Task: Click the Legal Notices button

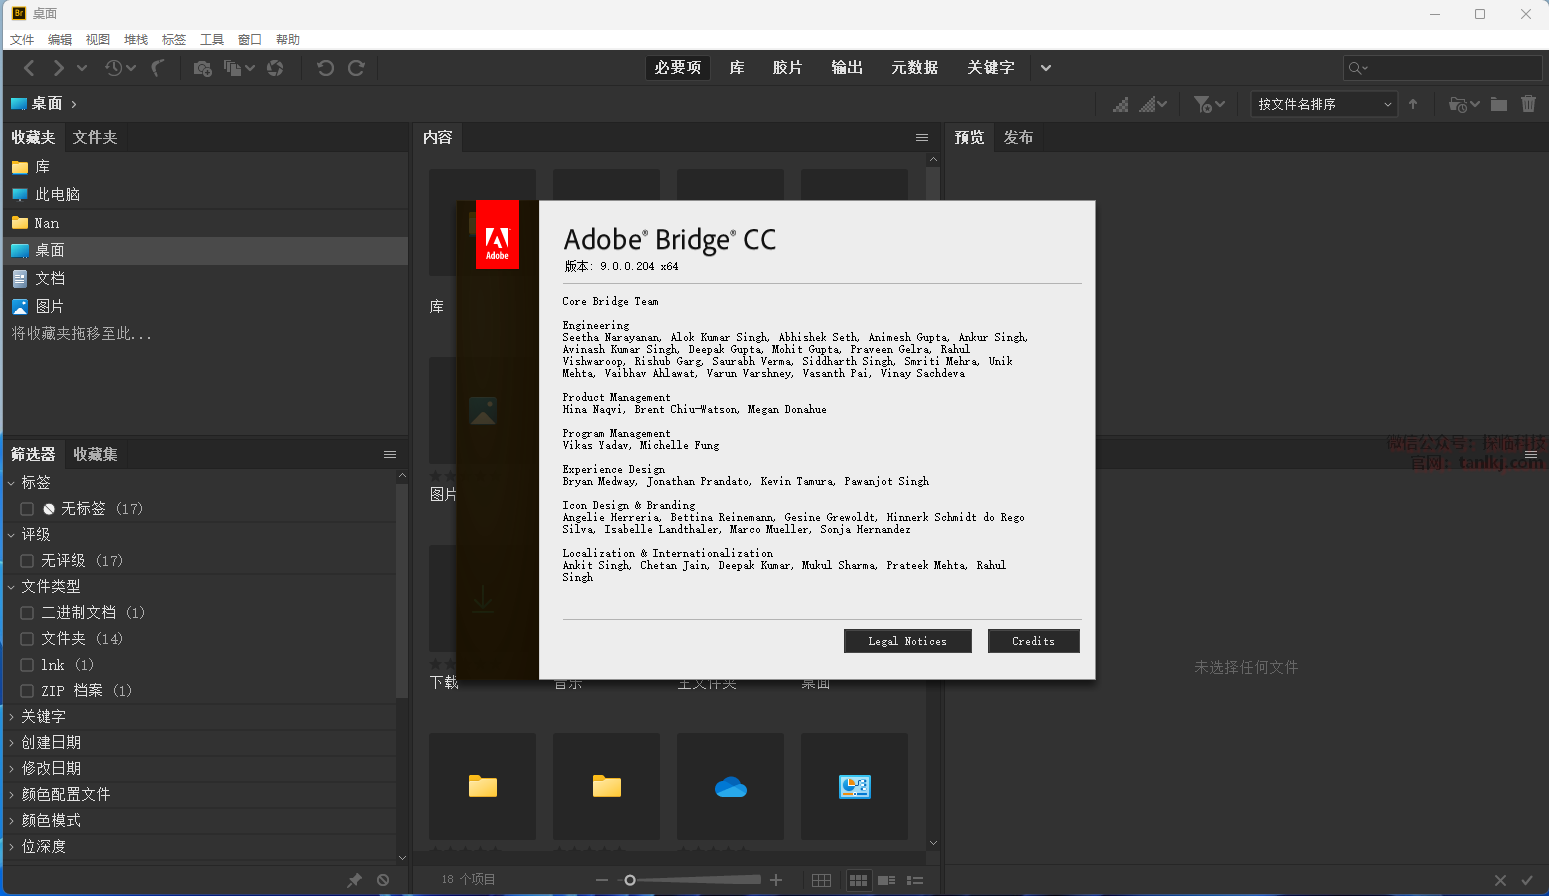Action: 907,641
